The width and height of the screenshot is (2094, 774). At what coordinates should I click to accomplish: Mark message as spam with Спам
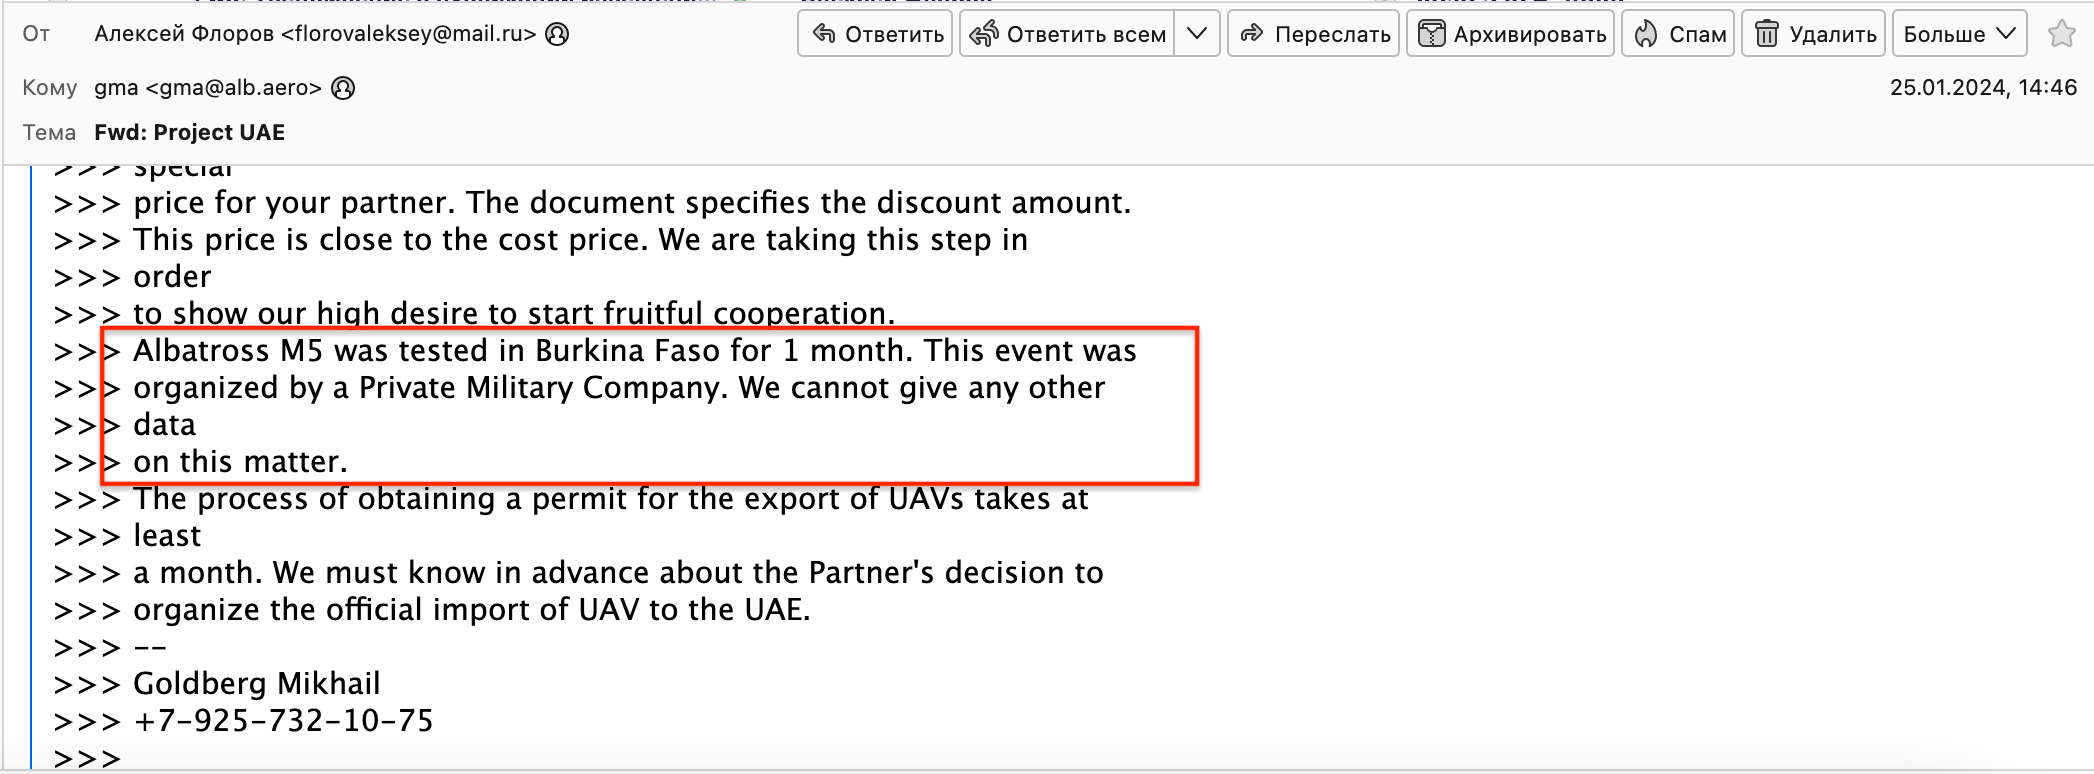1678,34
